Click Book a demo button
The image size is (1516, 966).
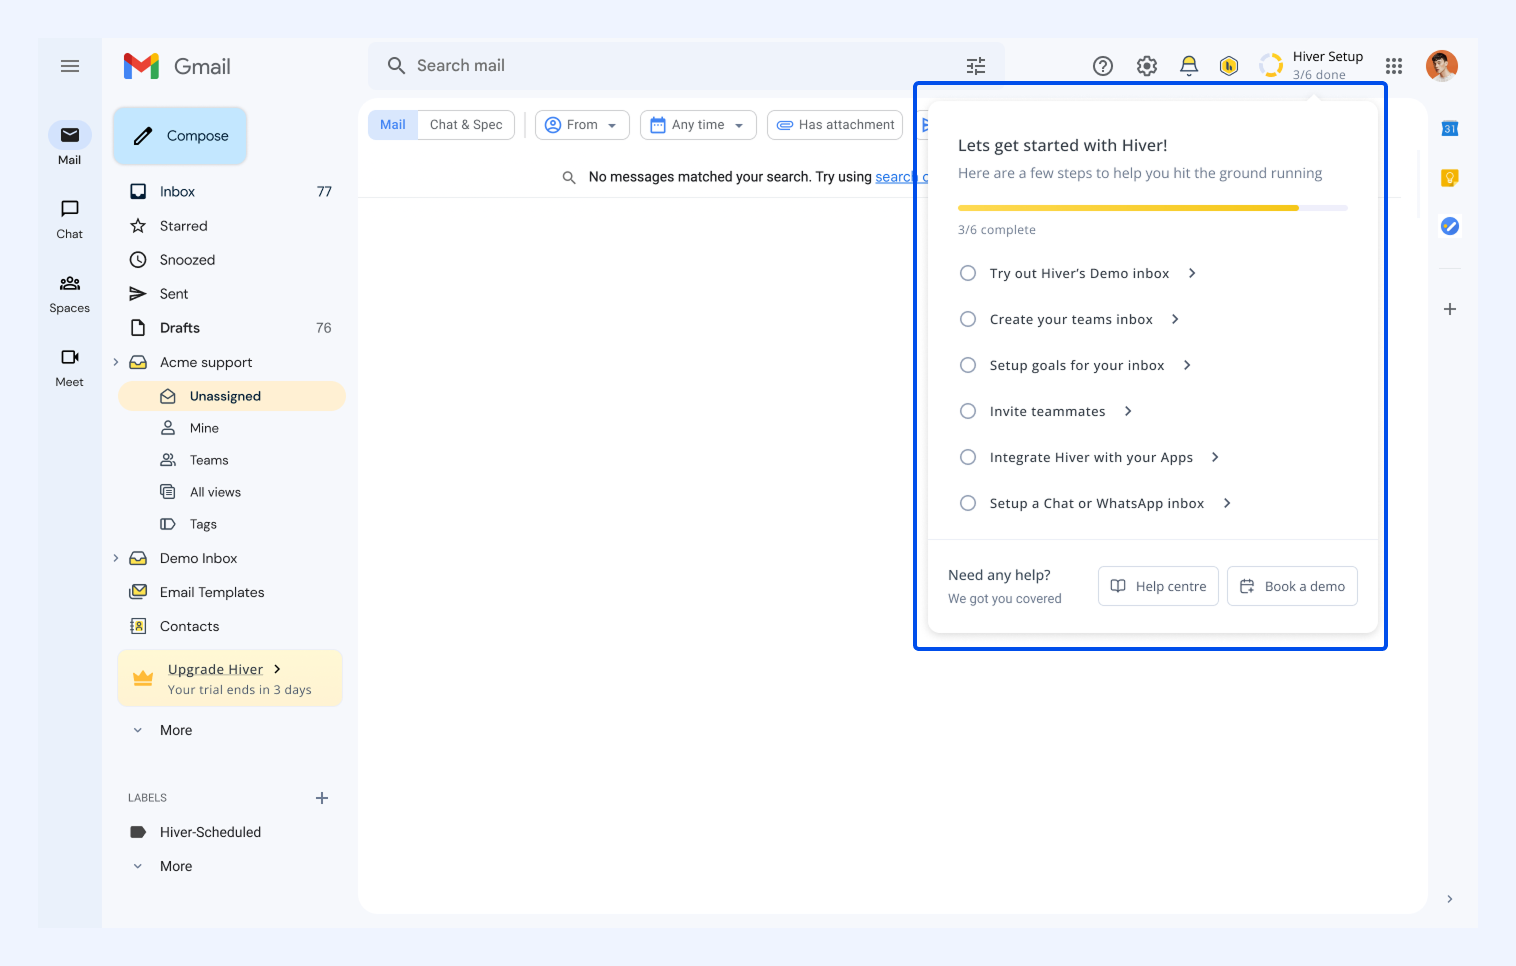[1292, 586]
